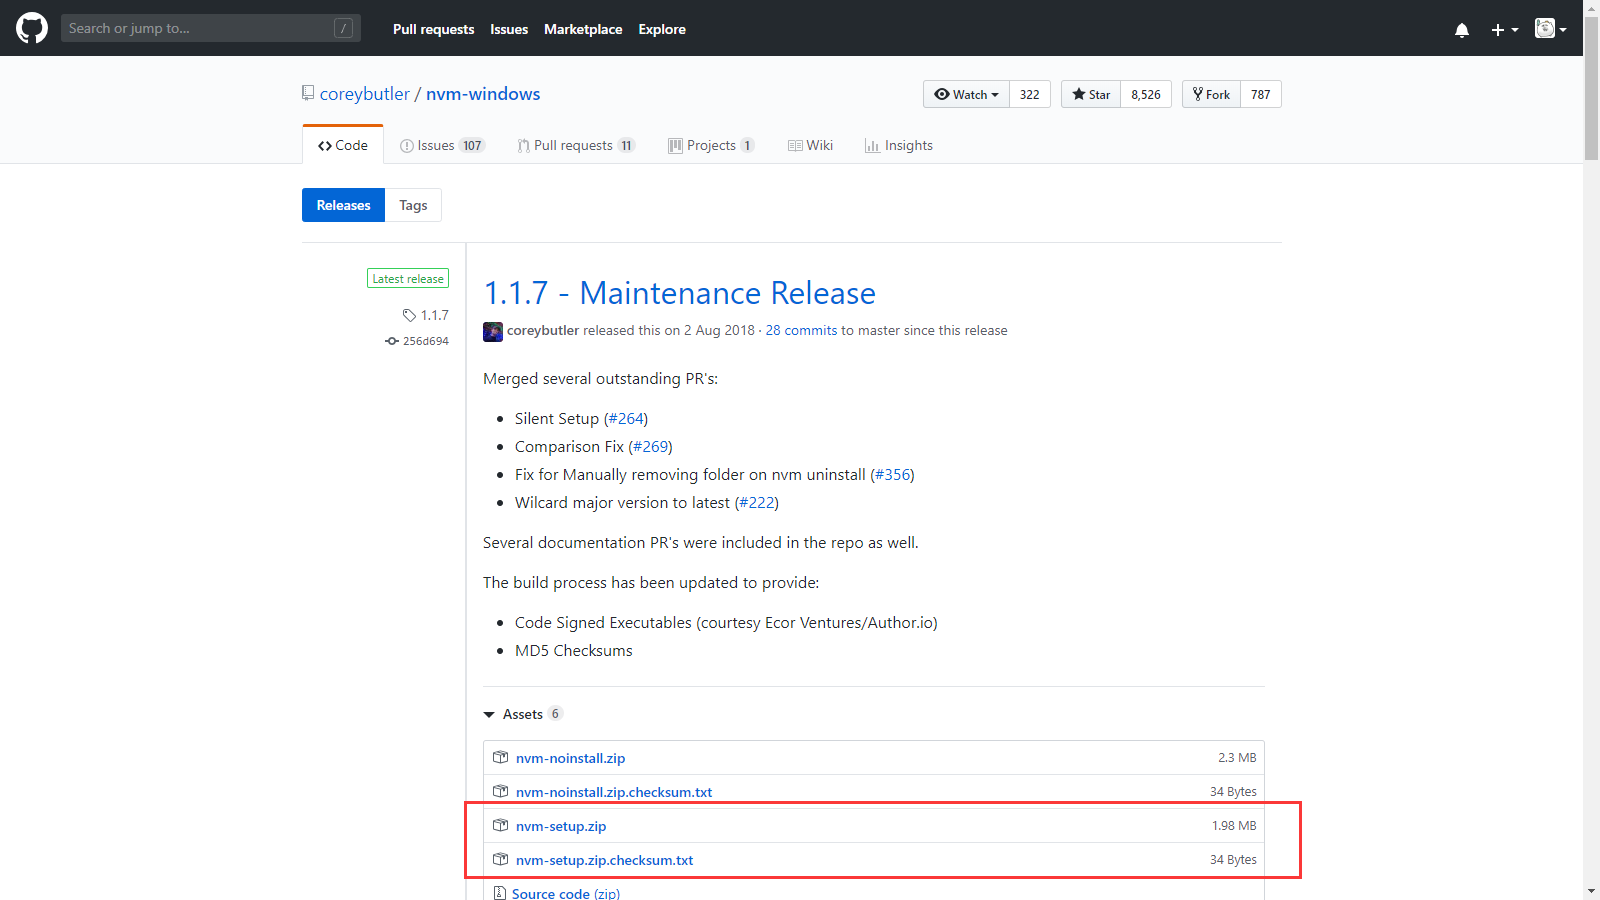Open Explore in top navigation
This screenshot has height=900, width=1600.
coord(662,29)
